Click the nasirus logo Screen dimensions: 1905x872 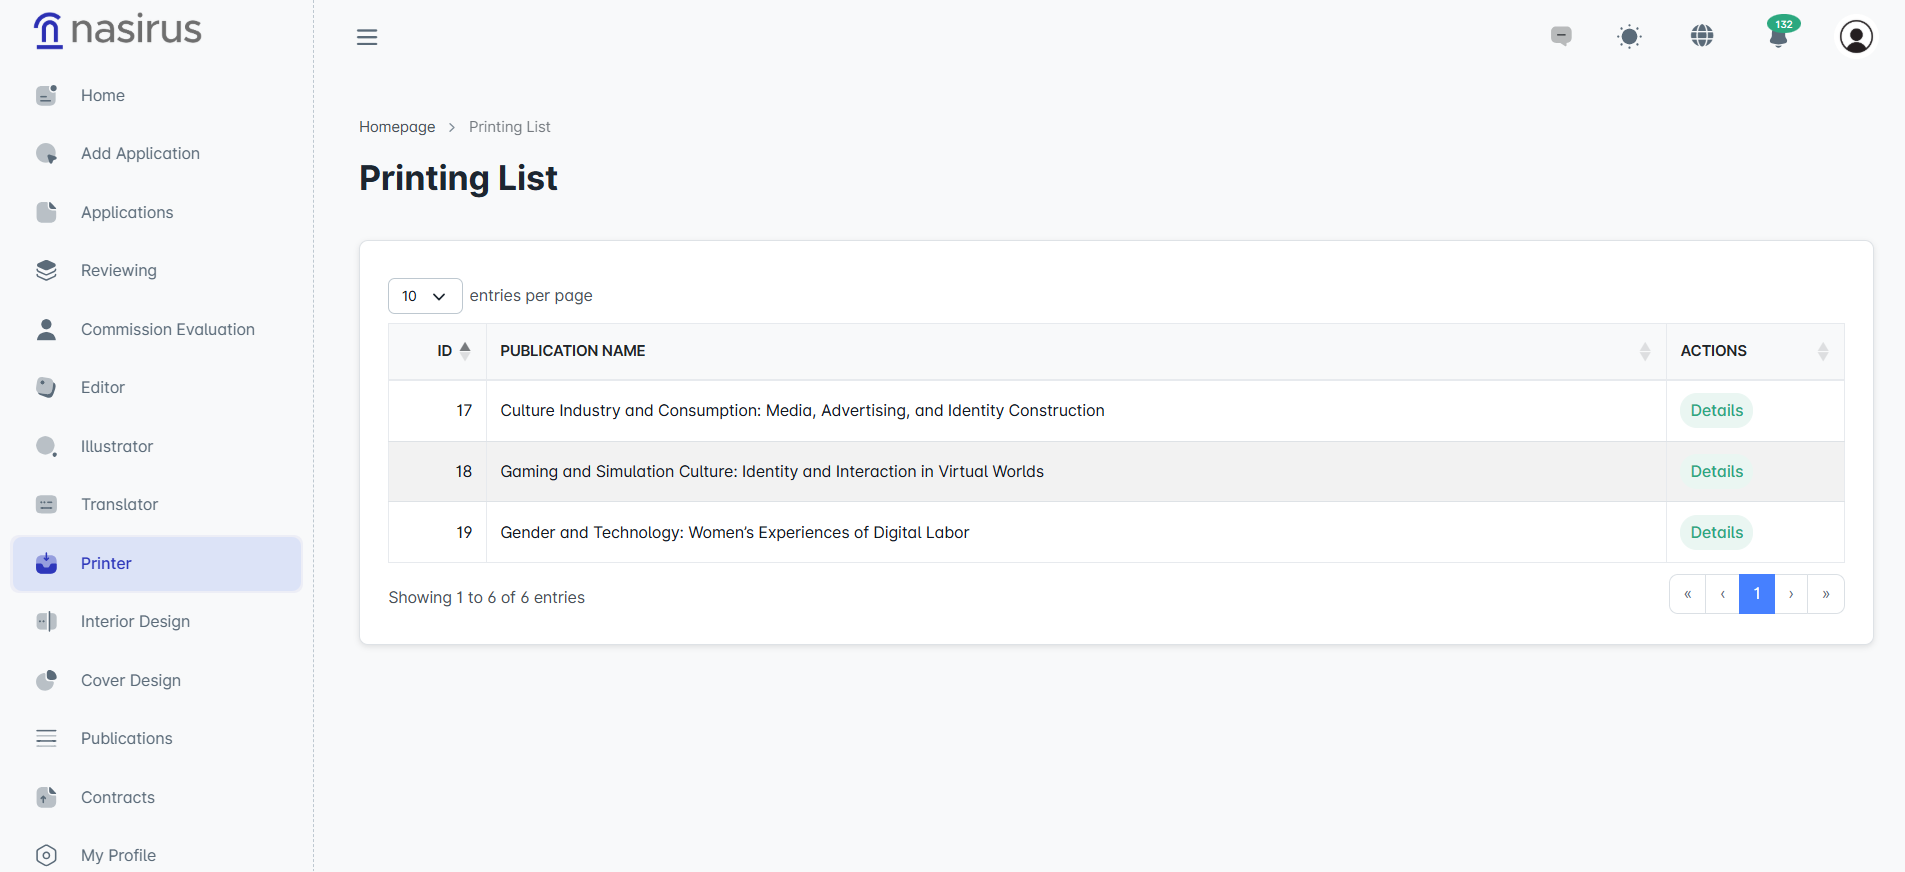point(118,30)
